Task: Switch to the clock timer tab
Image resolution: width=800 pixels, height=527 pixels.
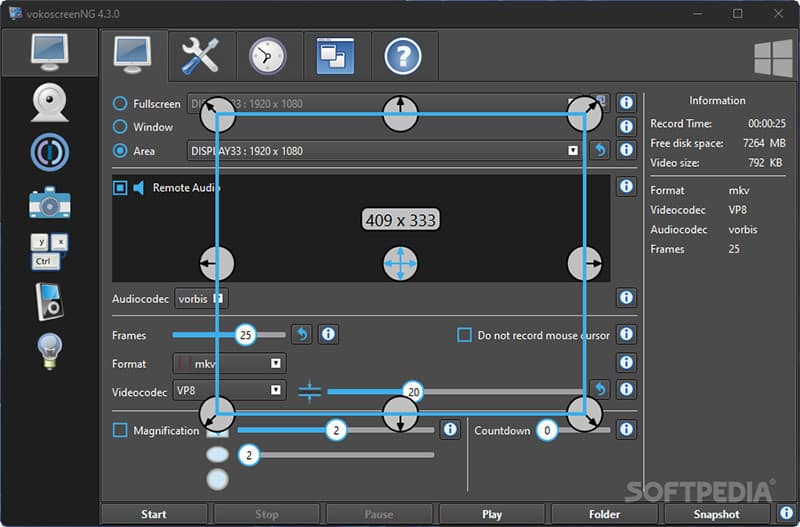Action: (268, 56)
